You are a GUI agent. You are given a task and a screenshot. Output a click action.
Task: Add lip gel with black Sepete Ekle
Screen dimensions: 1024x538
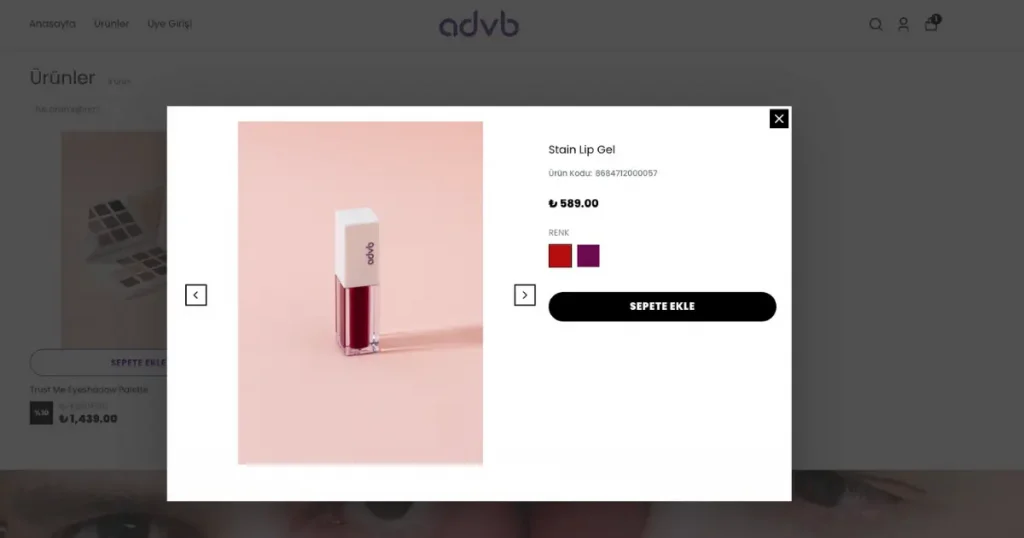662,306
